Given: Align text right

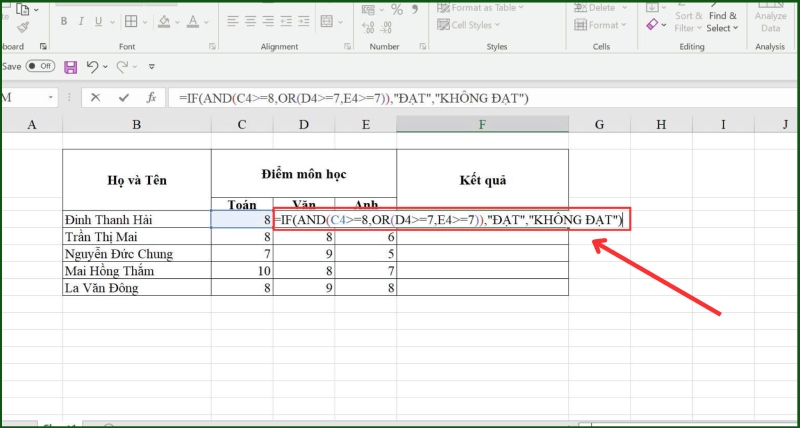Looking at the screenshot, I should click(x=268, y=21).
